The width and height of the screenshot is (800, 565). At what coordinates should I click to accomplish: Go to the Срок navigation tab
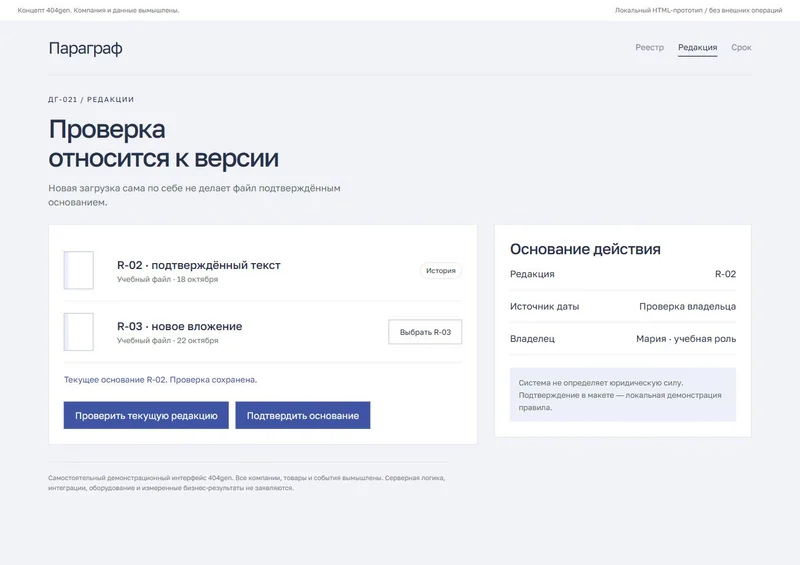tap(741, 47)
